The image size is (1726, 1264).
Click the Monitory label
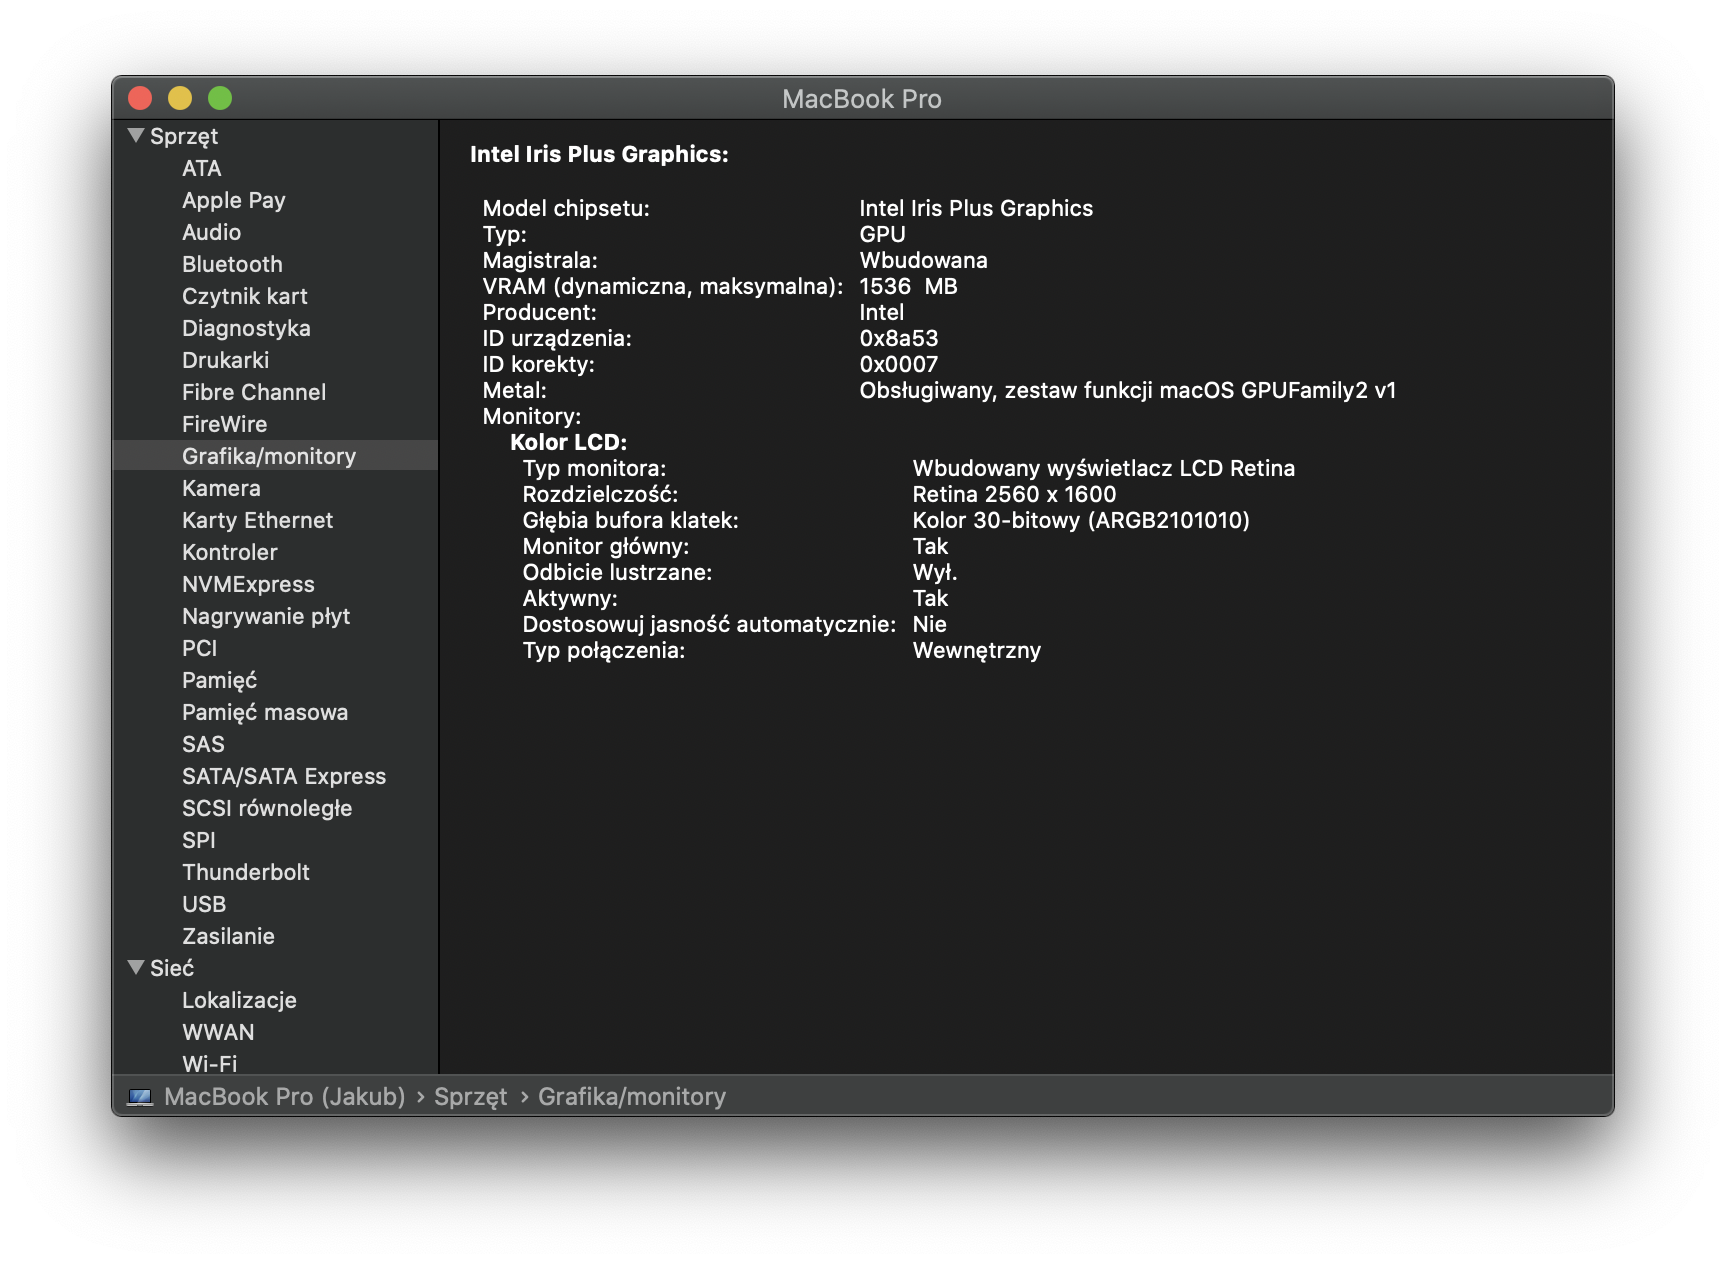point(531,416)
